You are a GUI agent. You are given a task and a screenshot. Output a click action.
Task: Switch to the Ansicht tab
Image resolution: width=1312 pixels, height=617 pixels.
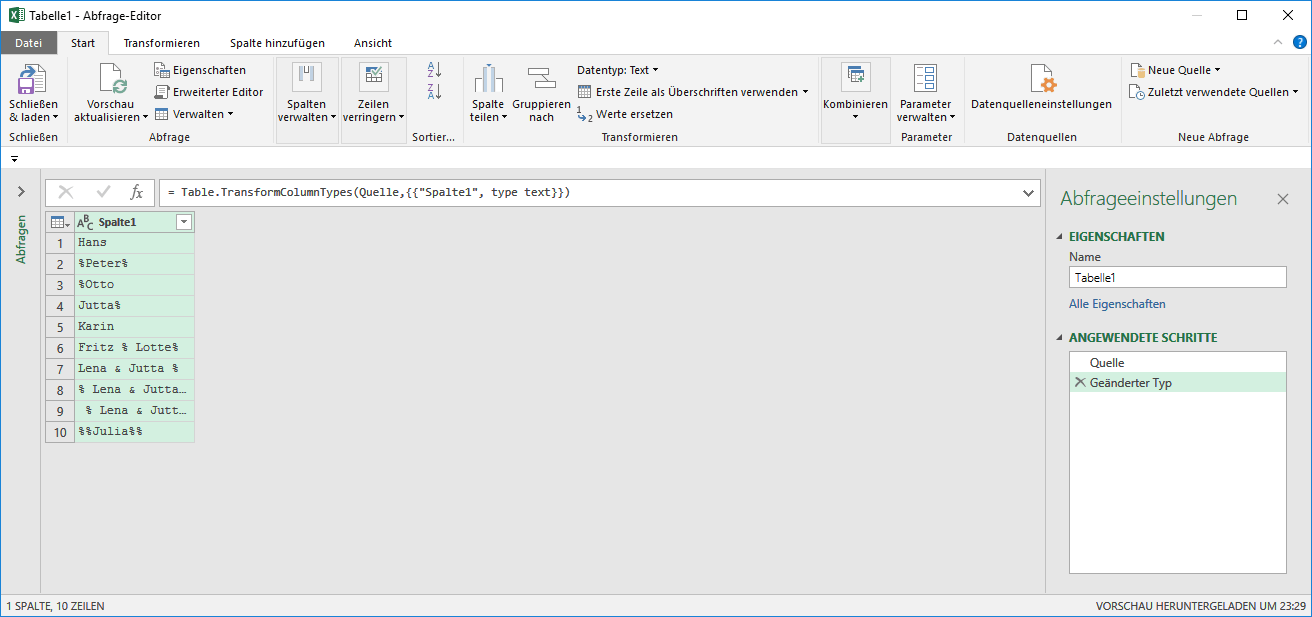373,43
